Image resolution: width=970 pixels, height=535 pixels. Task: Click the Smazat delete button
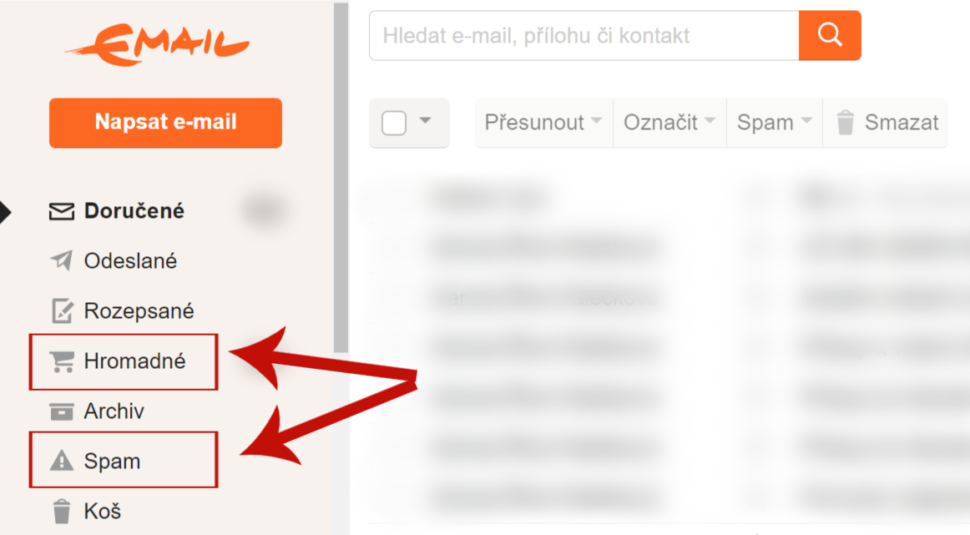(886, 122)
